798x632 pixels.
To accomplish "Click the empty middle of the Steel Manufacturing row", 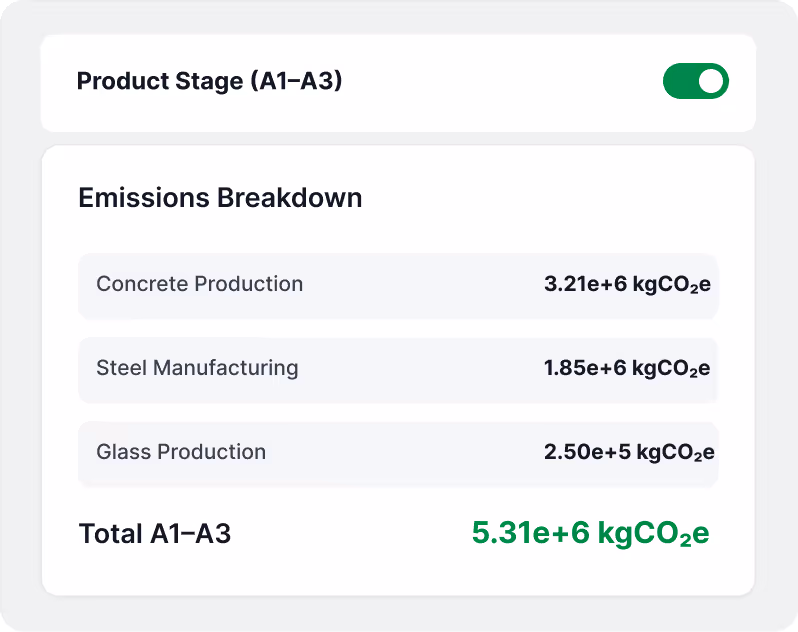I will 420,369.
